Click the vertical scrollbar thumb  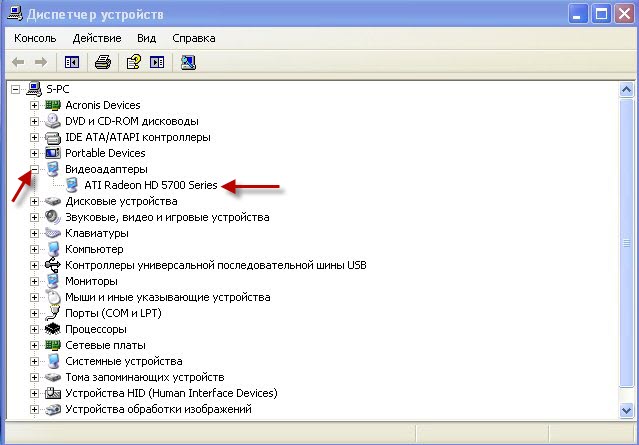[626, 243]
